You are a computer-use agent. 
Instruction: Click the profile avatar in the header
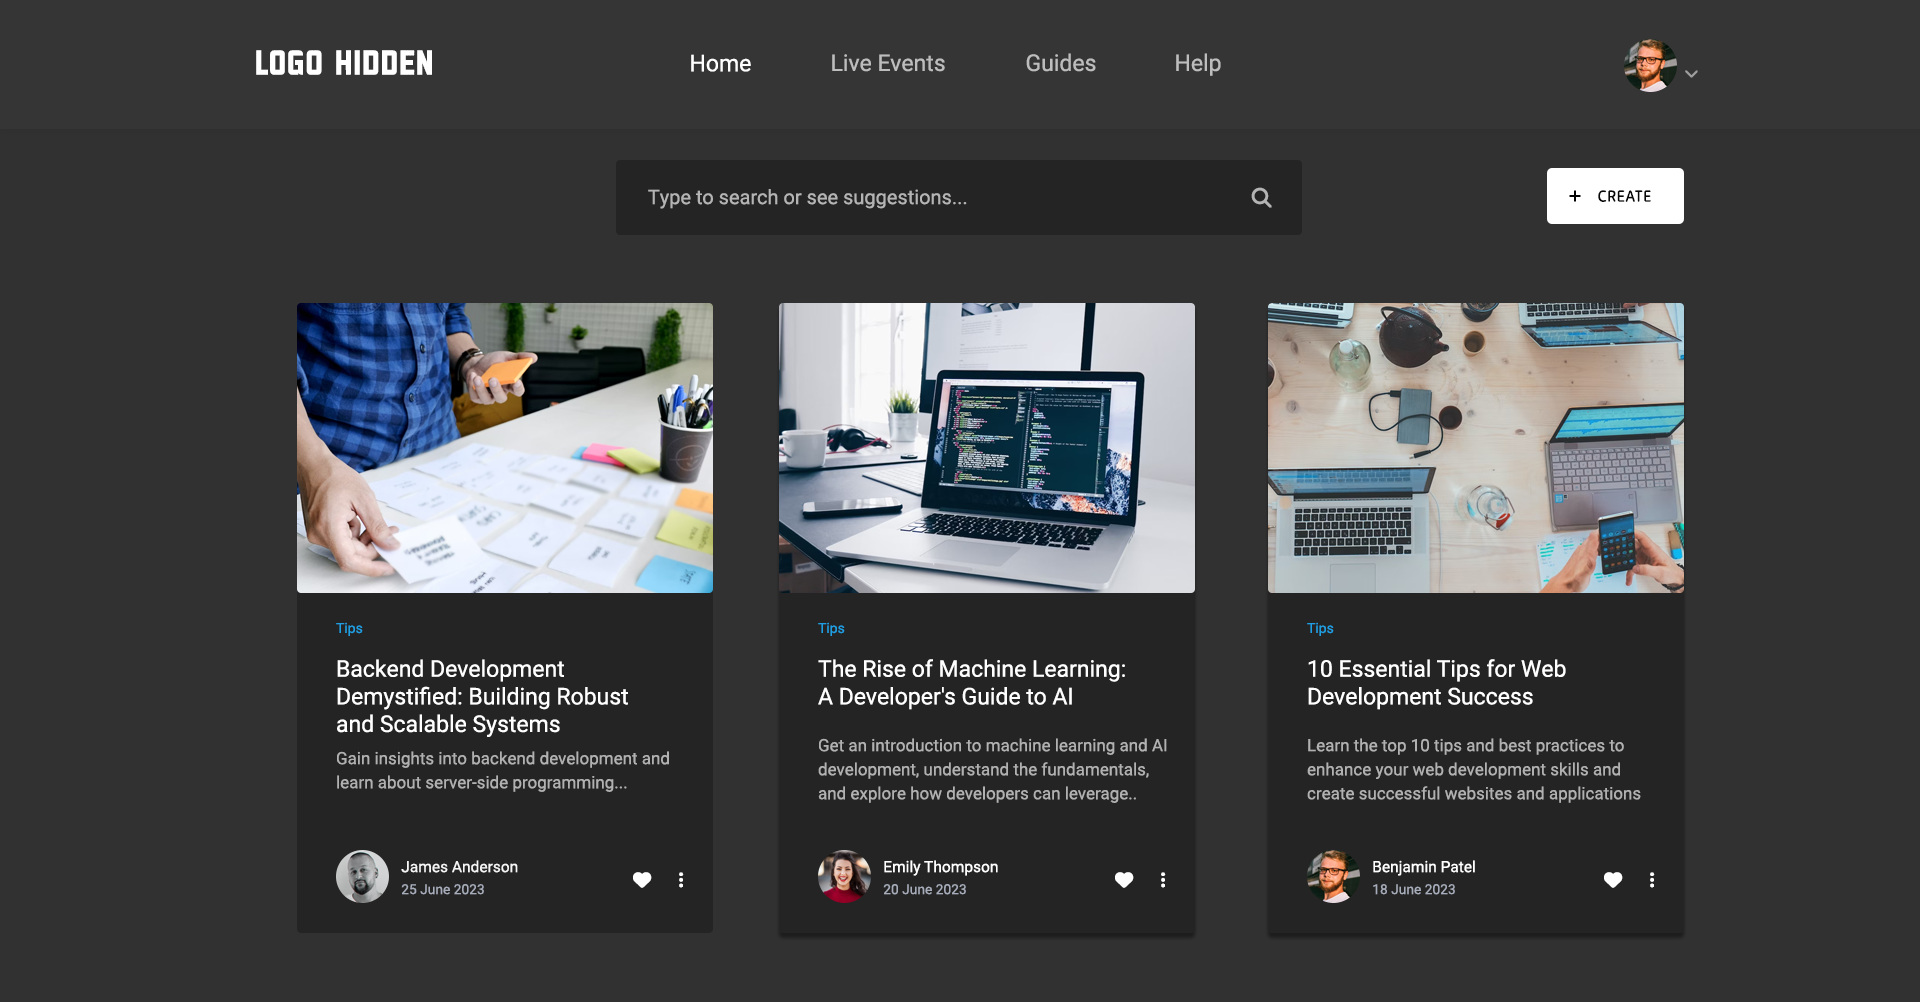pos(1650,66)
